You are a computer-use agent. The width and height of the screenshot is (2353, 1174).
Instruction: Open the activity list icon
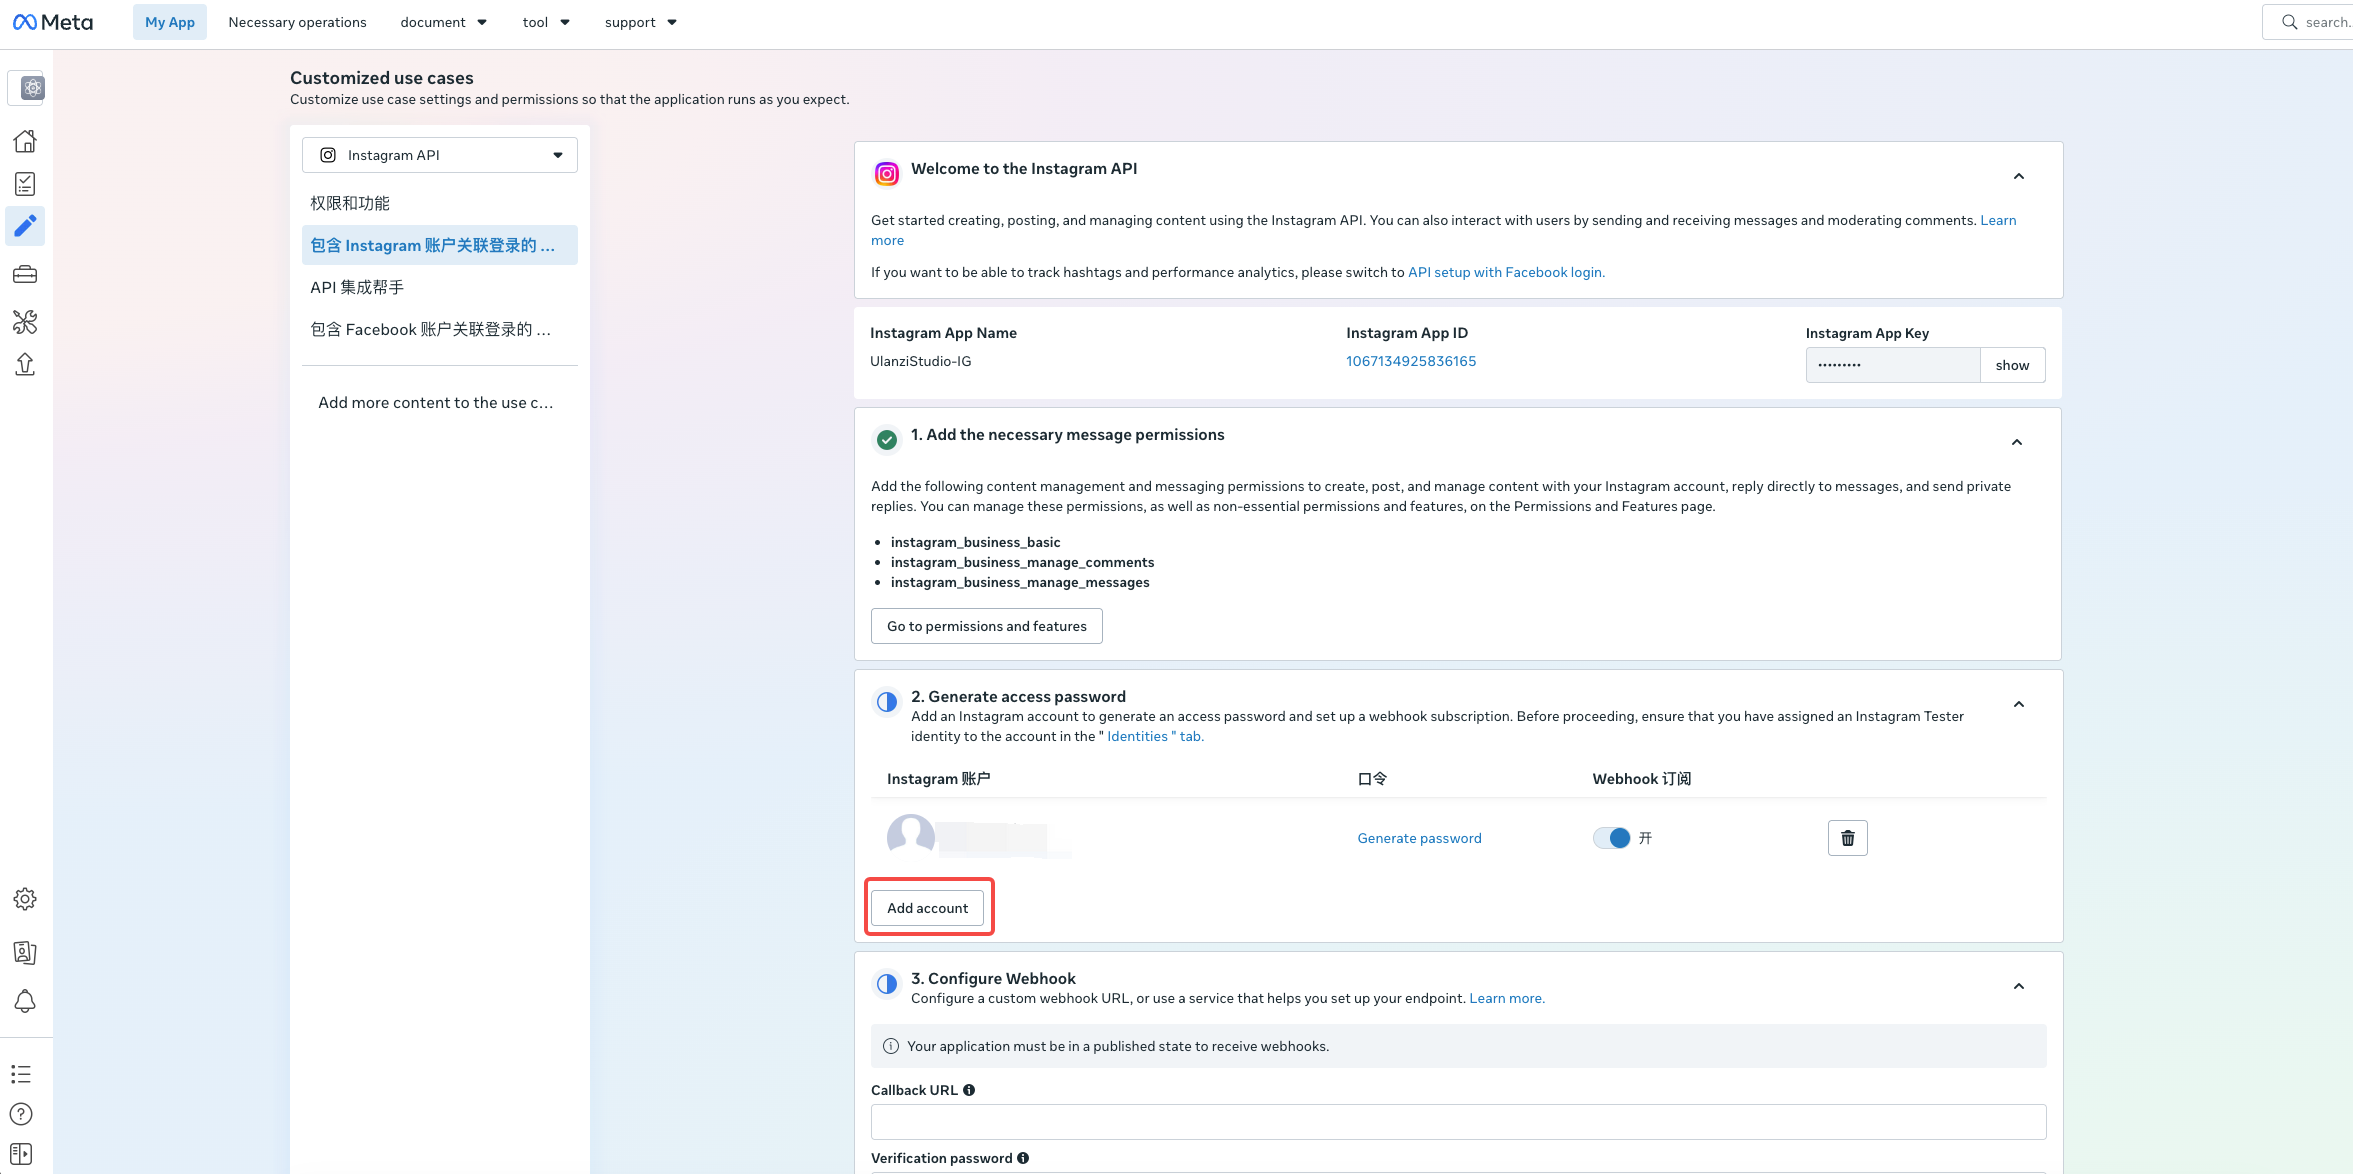point(21,1074)
